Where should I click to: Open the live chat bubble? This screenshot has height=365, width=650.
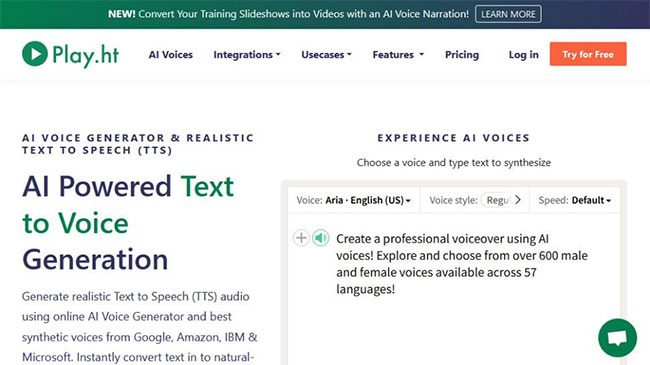(x=617, y=338)
